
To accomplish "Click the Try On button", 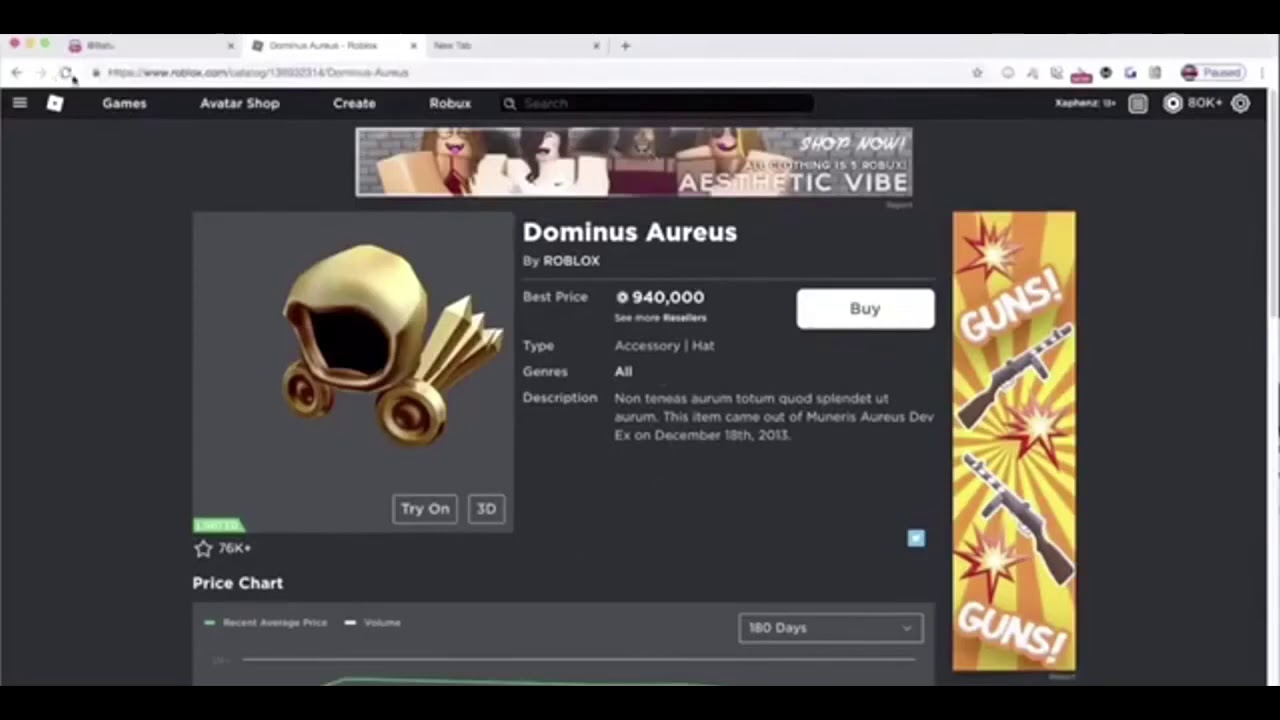I will [425, 509].
